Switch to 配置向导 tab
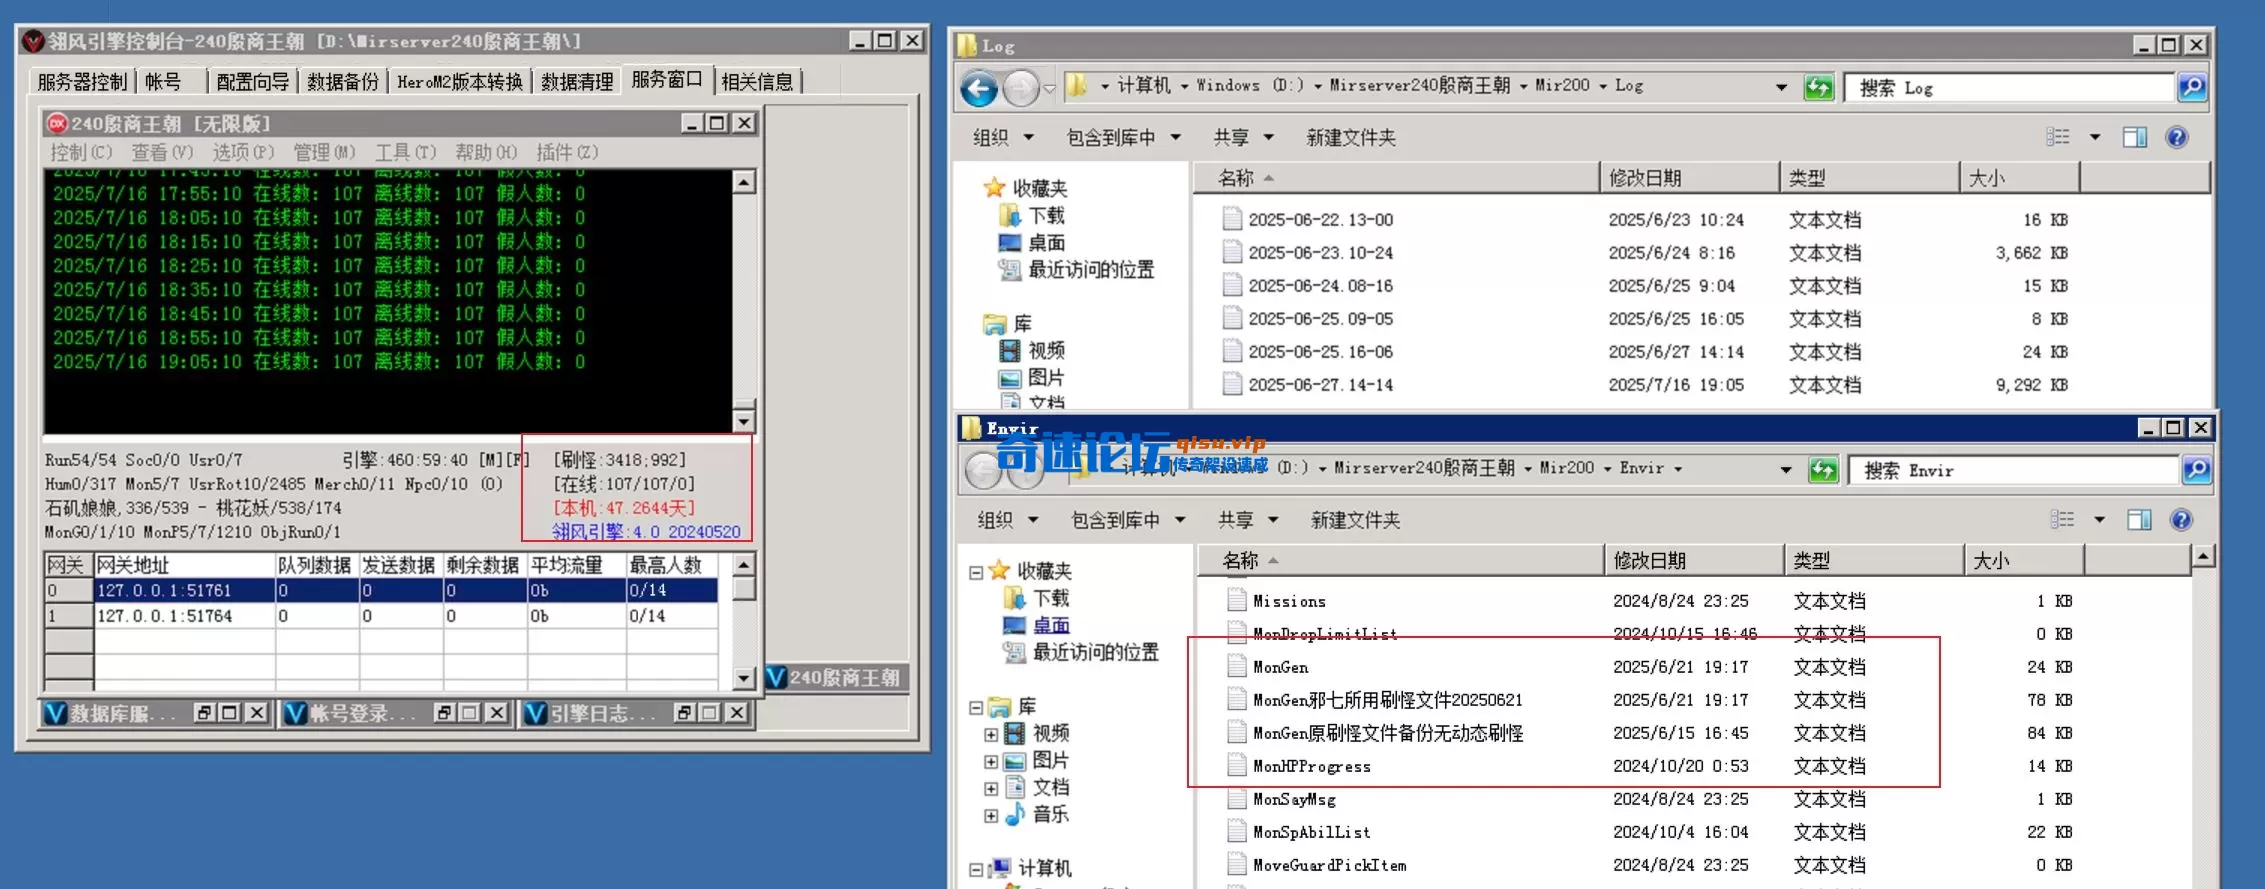 point(252,82)
